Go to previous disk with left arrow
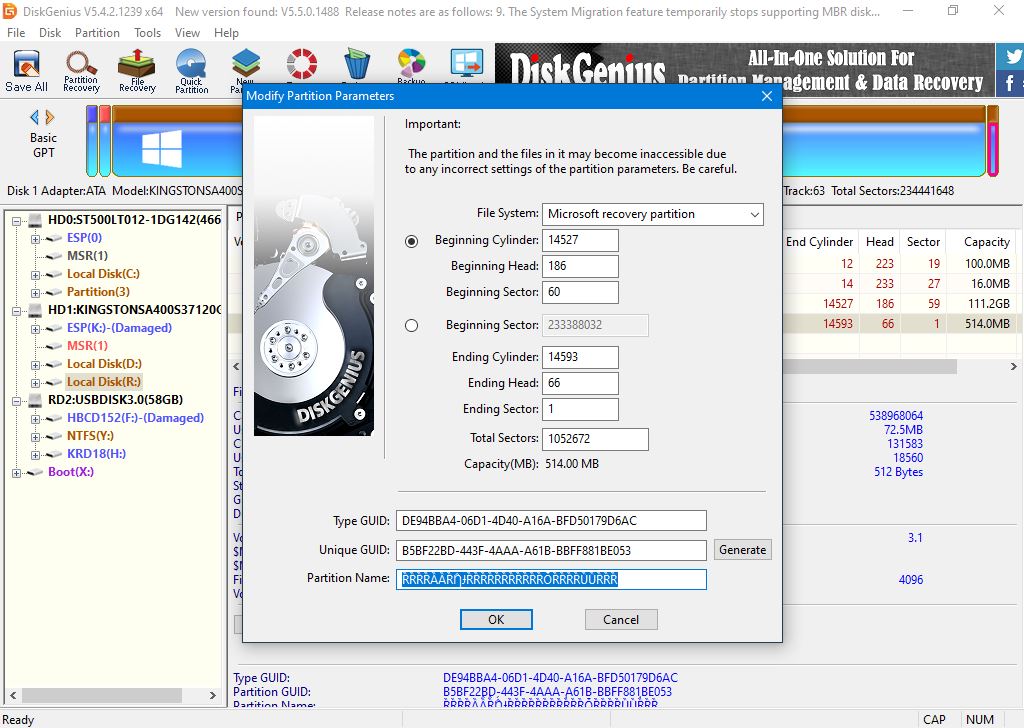Image resolution: width=1024 pixels, height=728 pixels. point(36,118)
